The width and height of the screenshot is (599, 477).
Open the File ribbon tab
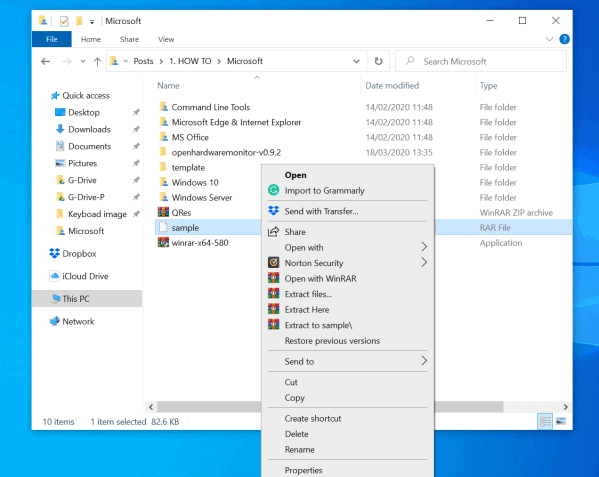pyautogui.click(x=52, y=39)
